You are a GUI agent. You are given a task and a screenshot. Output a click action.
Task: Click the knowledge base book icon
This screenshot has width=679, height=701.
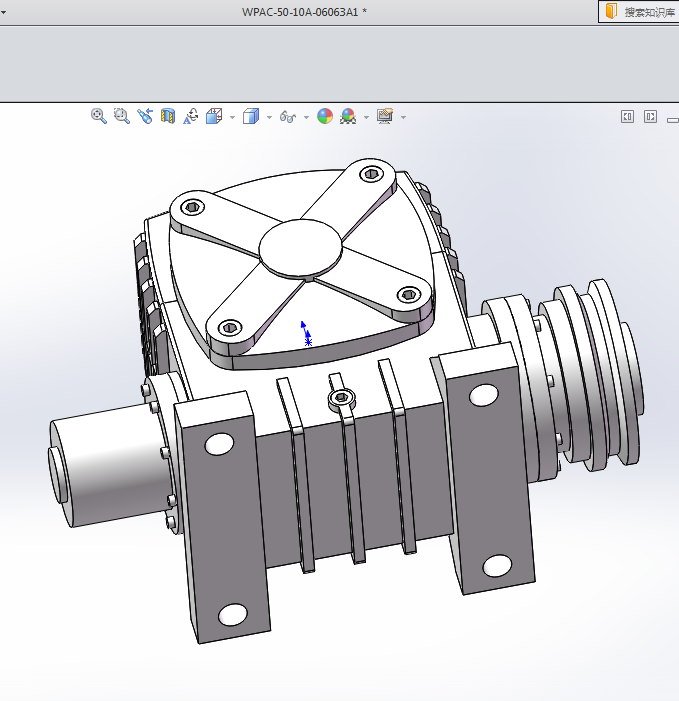[x=611, y=11]
